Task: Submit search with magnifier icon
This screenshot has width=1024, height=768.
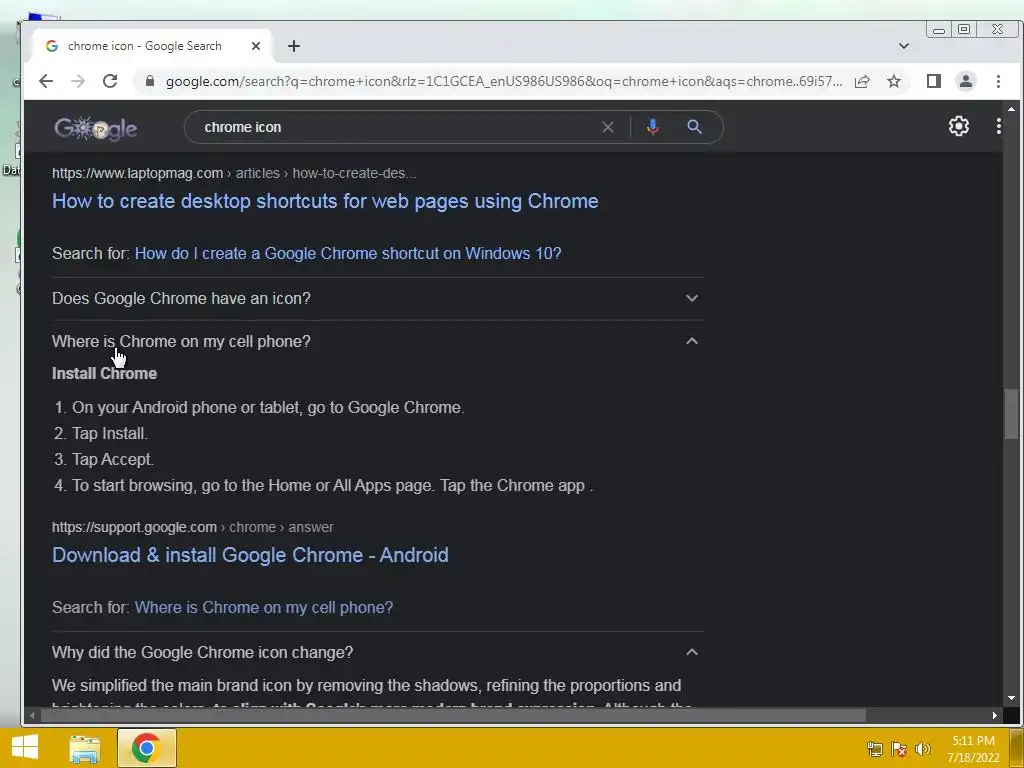Action: pyautogui.click(x=694, y=127)
